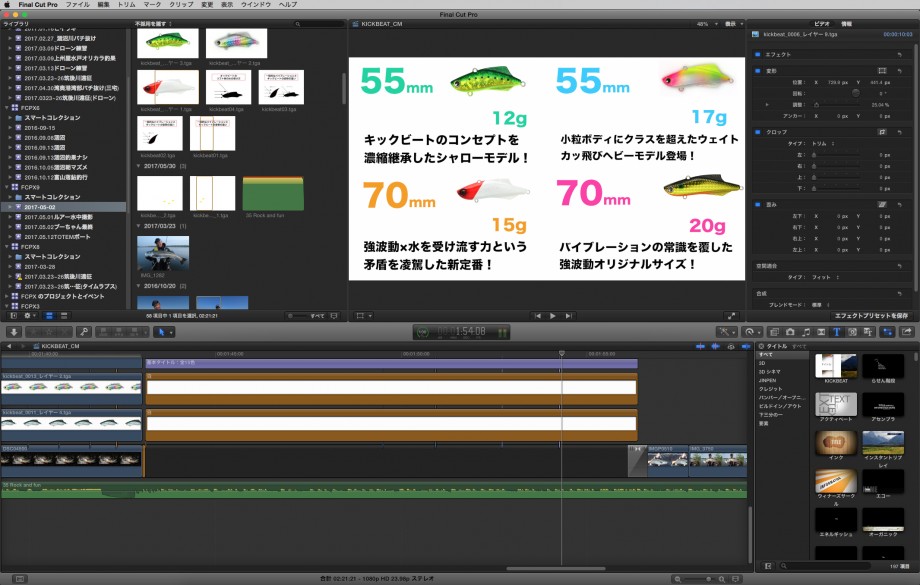
Task: Reset the エフェクト section with arrow
Action: 899,55
